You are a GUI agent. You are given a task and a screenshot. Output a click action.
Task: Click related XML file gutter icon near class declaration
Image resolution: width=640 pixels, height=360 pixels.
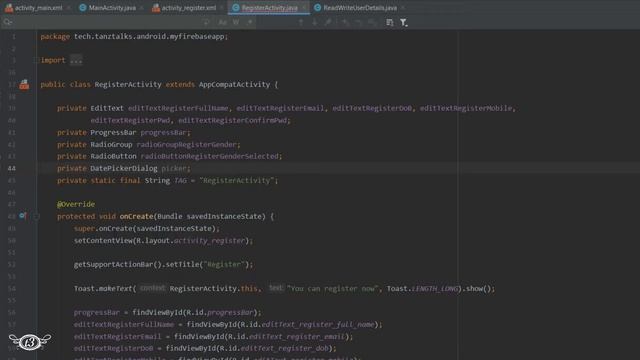pyautogui.click(x=24, y=84)
